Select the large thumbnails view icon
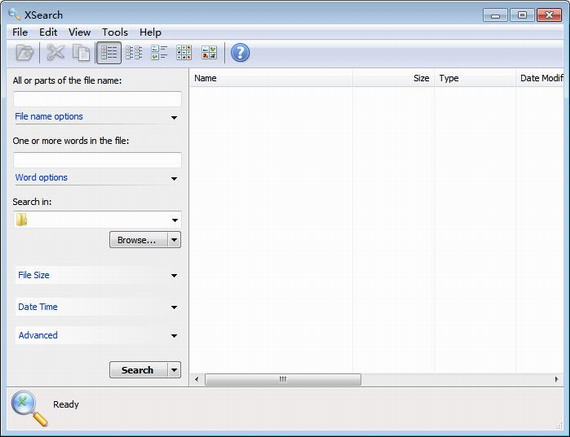Screen dimensions: 570x437 click(x=209, y=53)
